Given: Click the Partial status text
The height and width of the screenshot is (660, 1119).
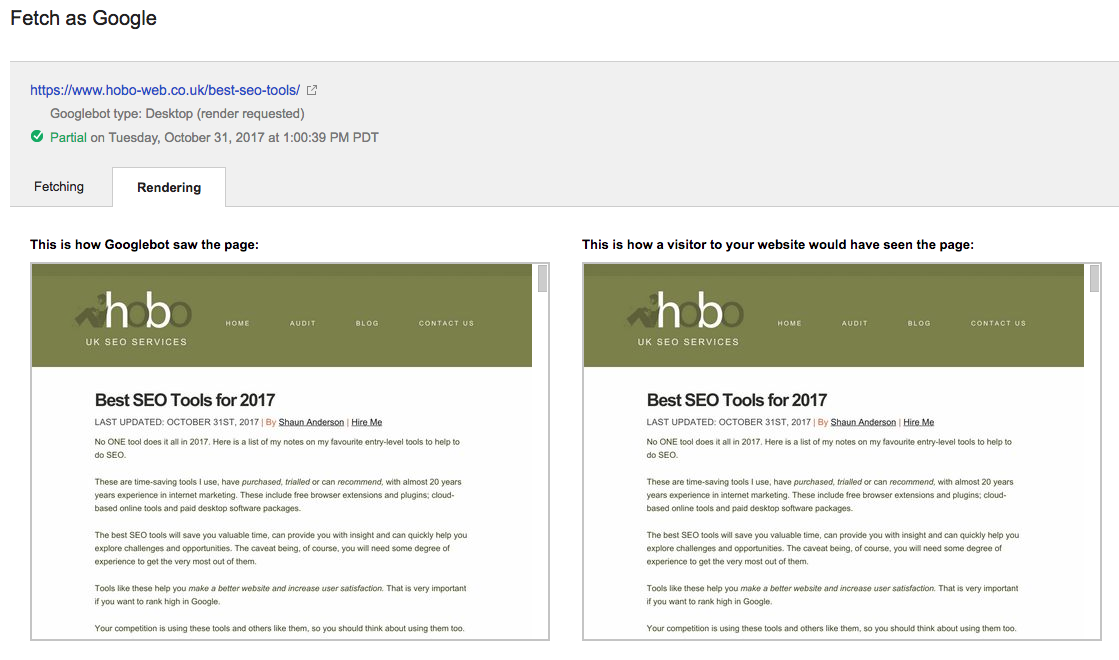Looking at the screenshot, I should coord(69,137).
